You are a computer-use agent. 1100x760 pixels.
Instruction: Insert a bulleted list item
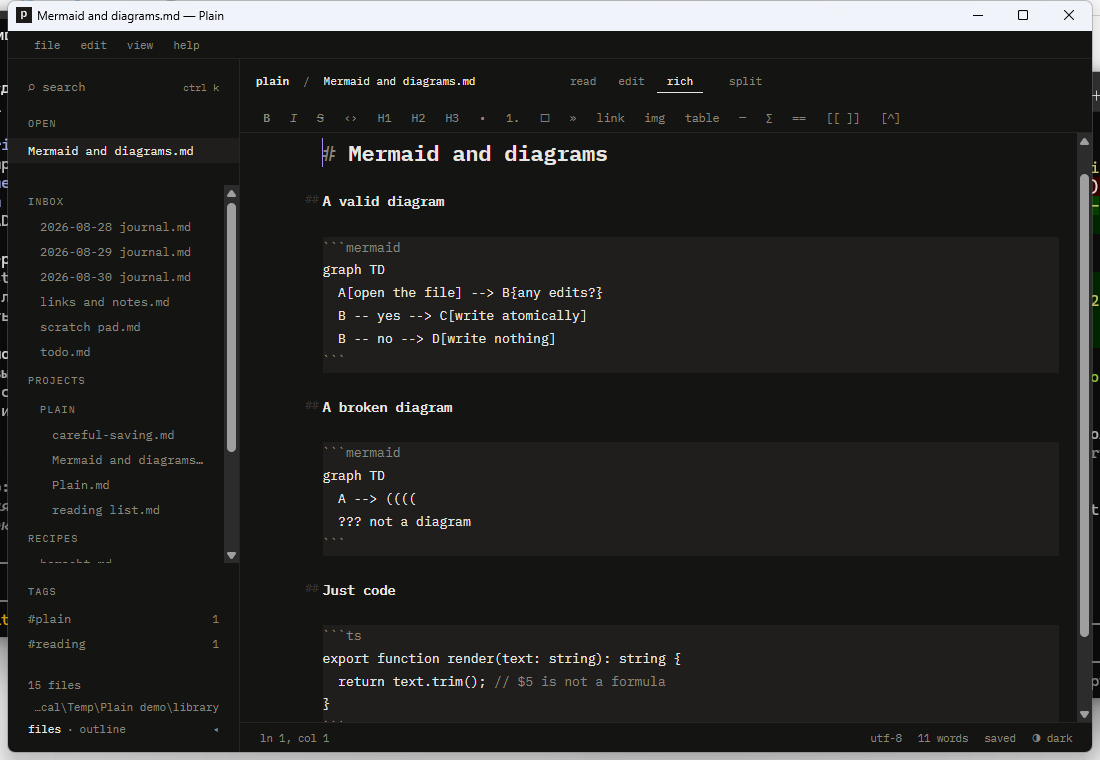[x=483, y=118]
